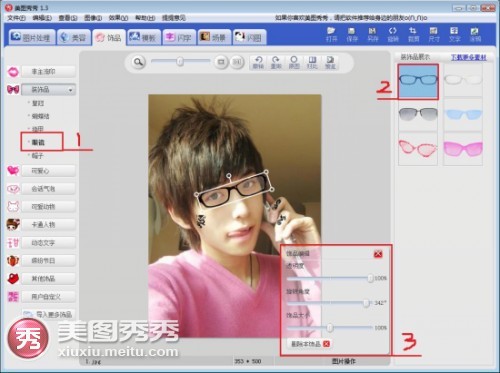500x373 pixels.
Task: Click the 保存 save icon
Action: point(351,31)
